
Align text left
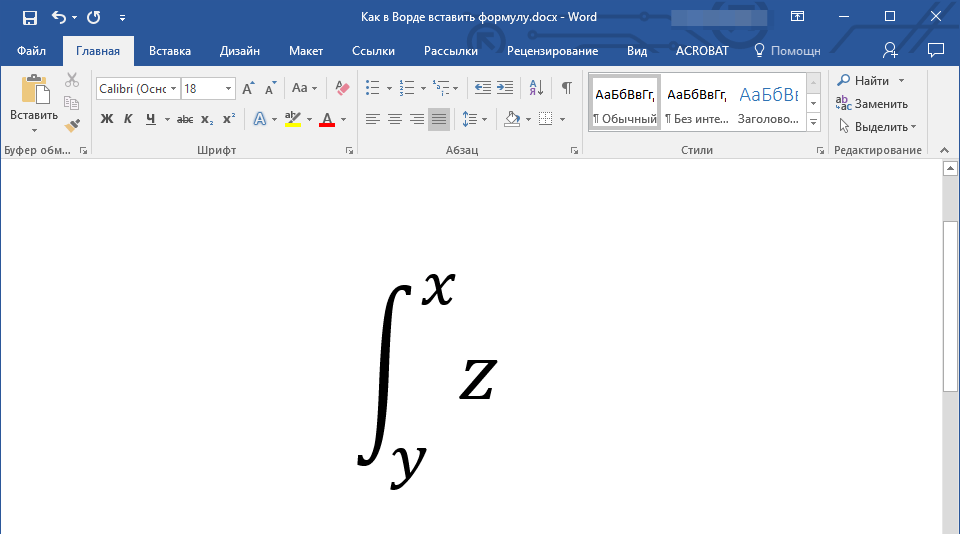[x=372, y=119]
